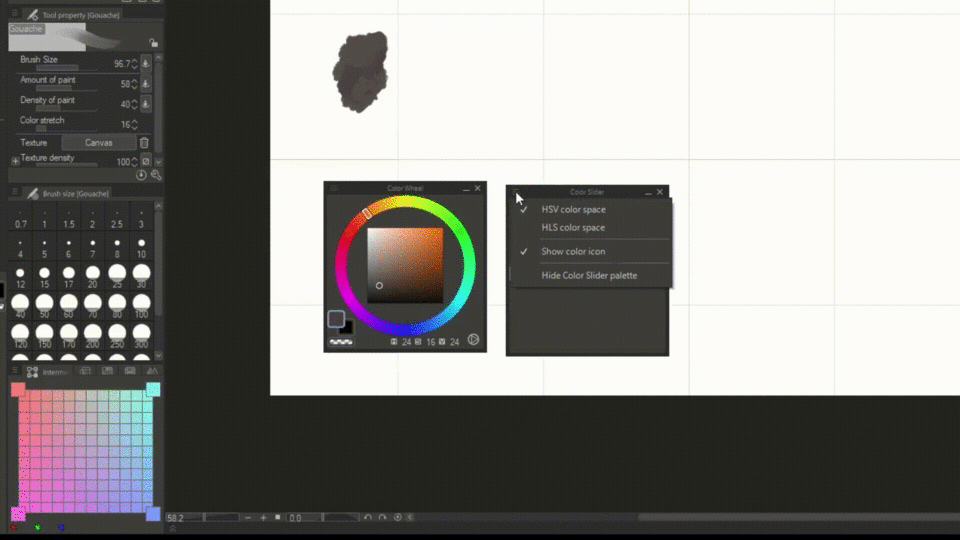Screen dimensions: 960x540
Task: Pick the red top-left corner color
Action: (18, 389)
